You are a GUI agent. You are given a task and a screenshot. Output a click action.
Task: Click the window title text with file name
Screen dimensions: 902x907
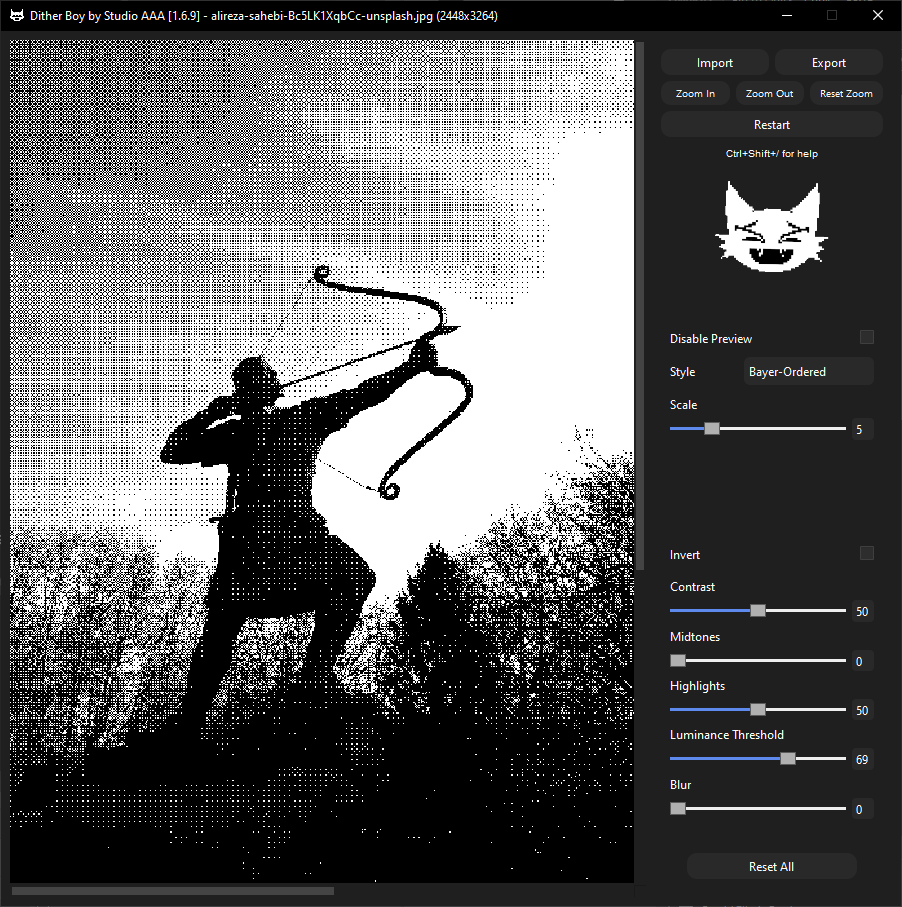pyautogui.click(x=264, y=16)
